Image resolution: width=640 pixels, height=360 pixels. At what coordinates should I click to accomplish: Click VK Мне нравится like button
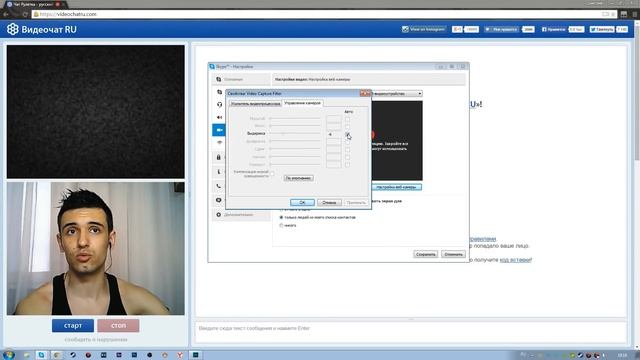pos(502,29)
